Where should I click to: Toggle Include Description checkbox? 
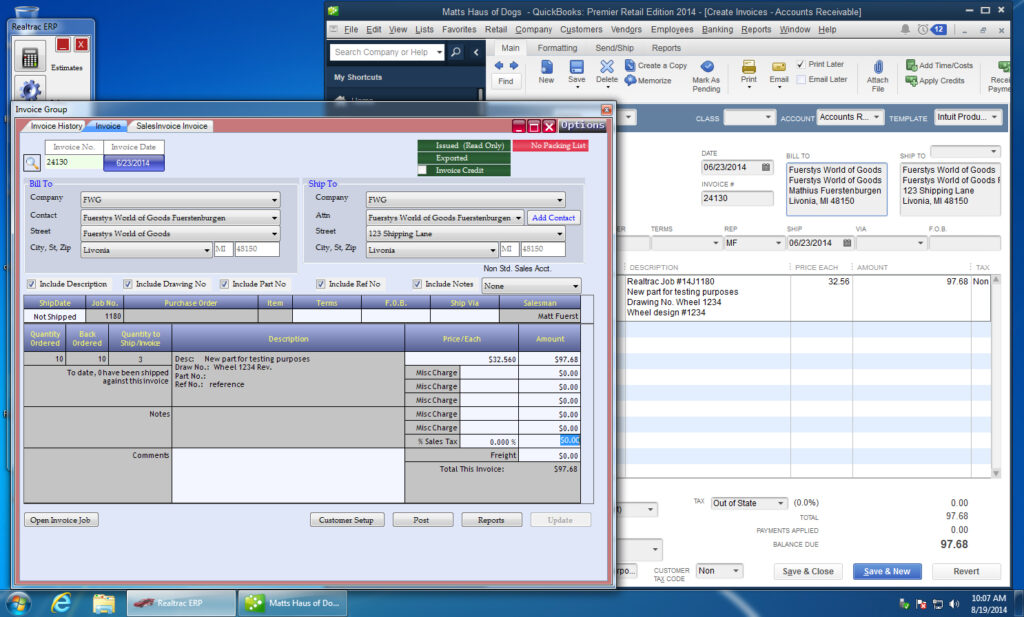pyautogui.click(x=31, y=284)
